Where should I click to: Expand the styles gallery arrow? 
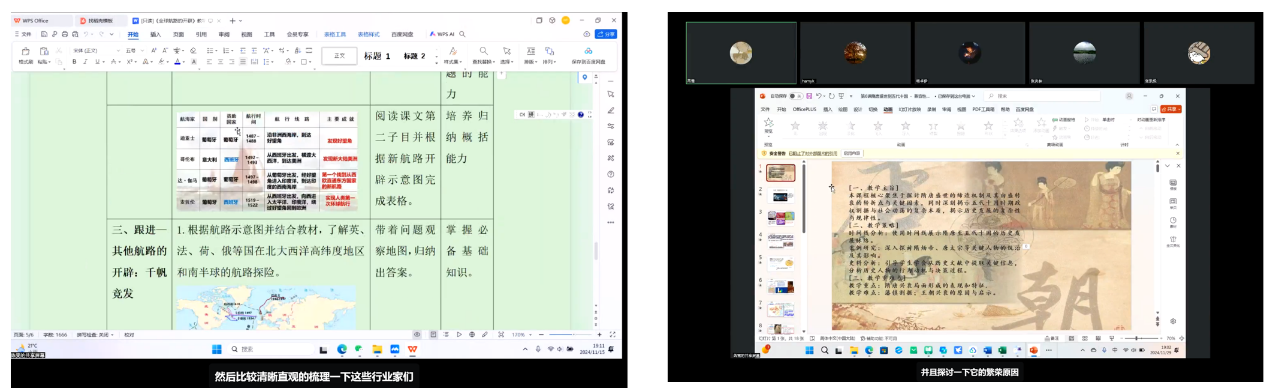(x=437, y=63)
